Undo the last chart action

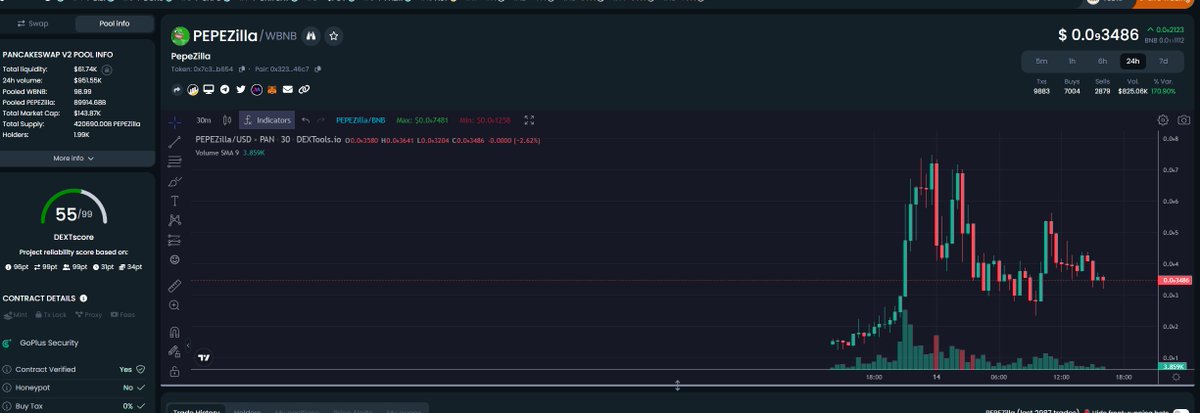point(305,120)
